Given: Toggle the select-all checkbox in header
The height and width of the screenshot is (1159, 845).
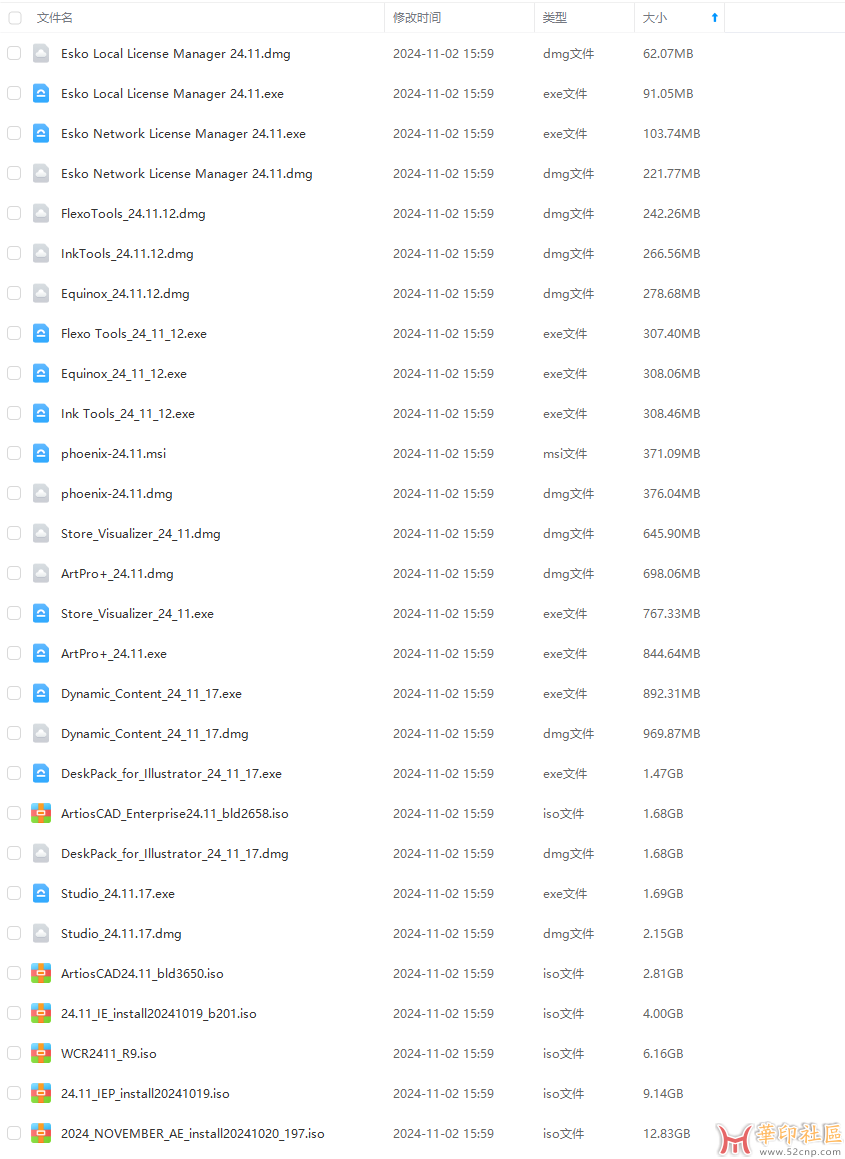Looking at the screenshot, I should click(15, 17).
